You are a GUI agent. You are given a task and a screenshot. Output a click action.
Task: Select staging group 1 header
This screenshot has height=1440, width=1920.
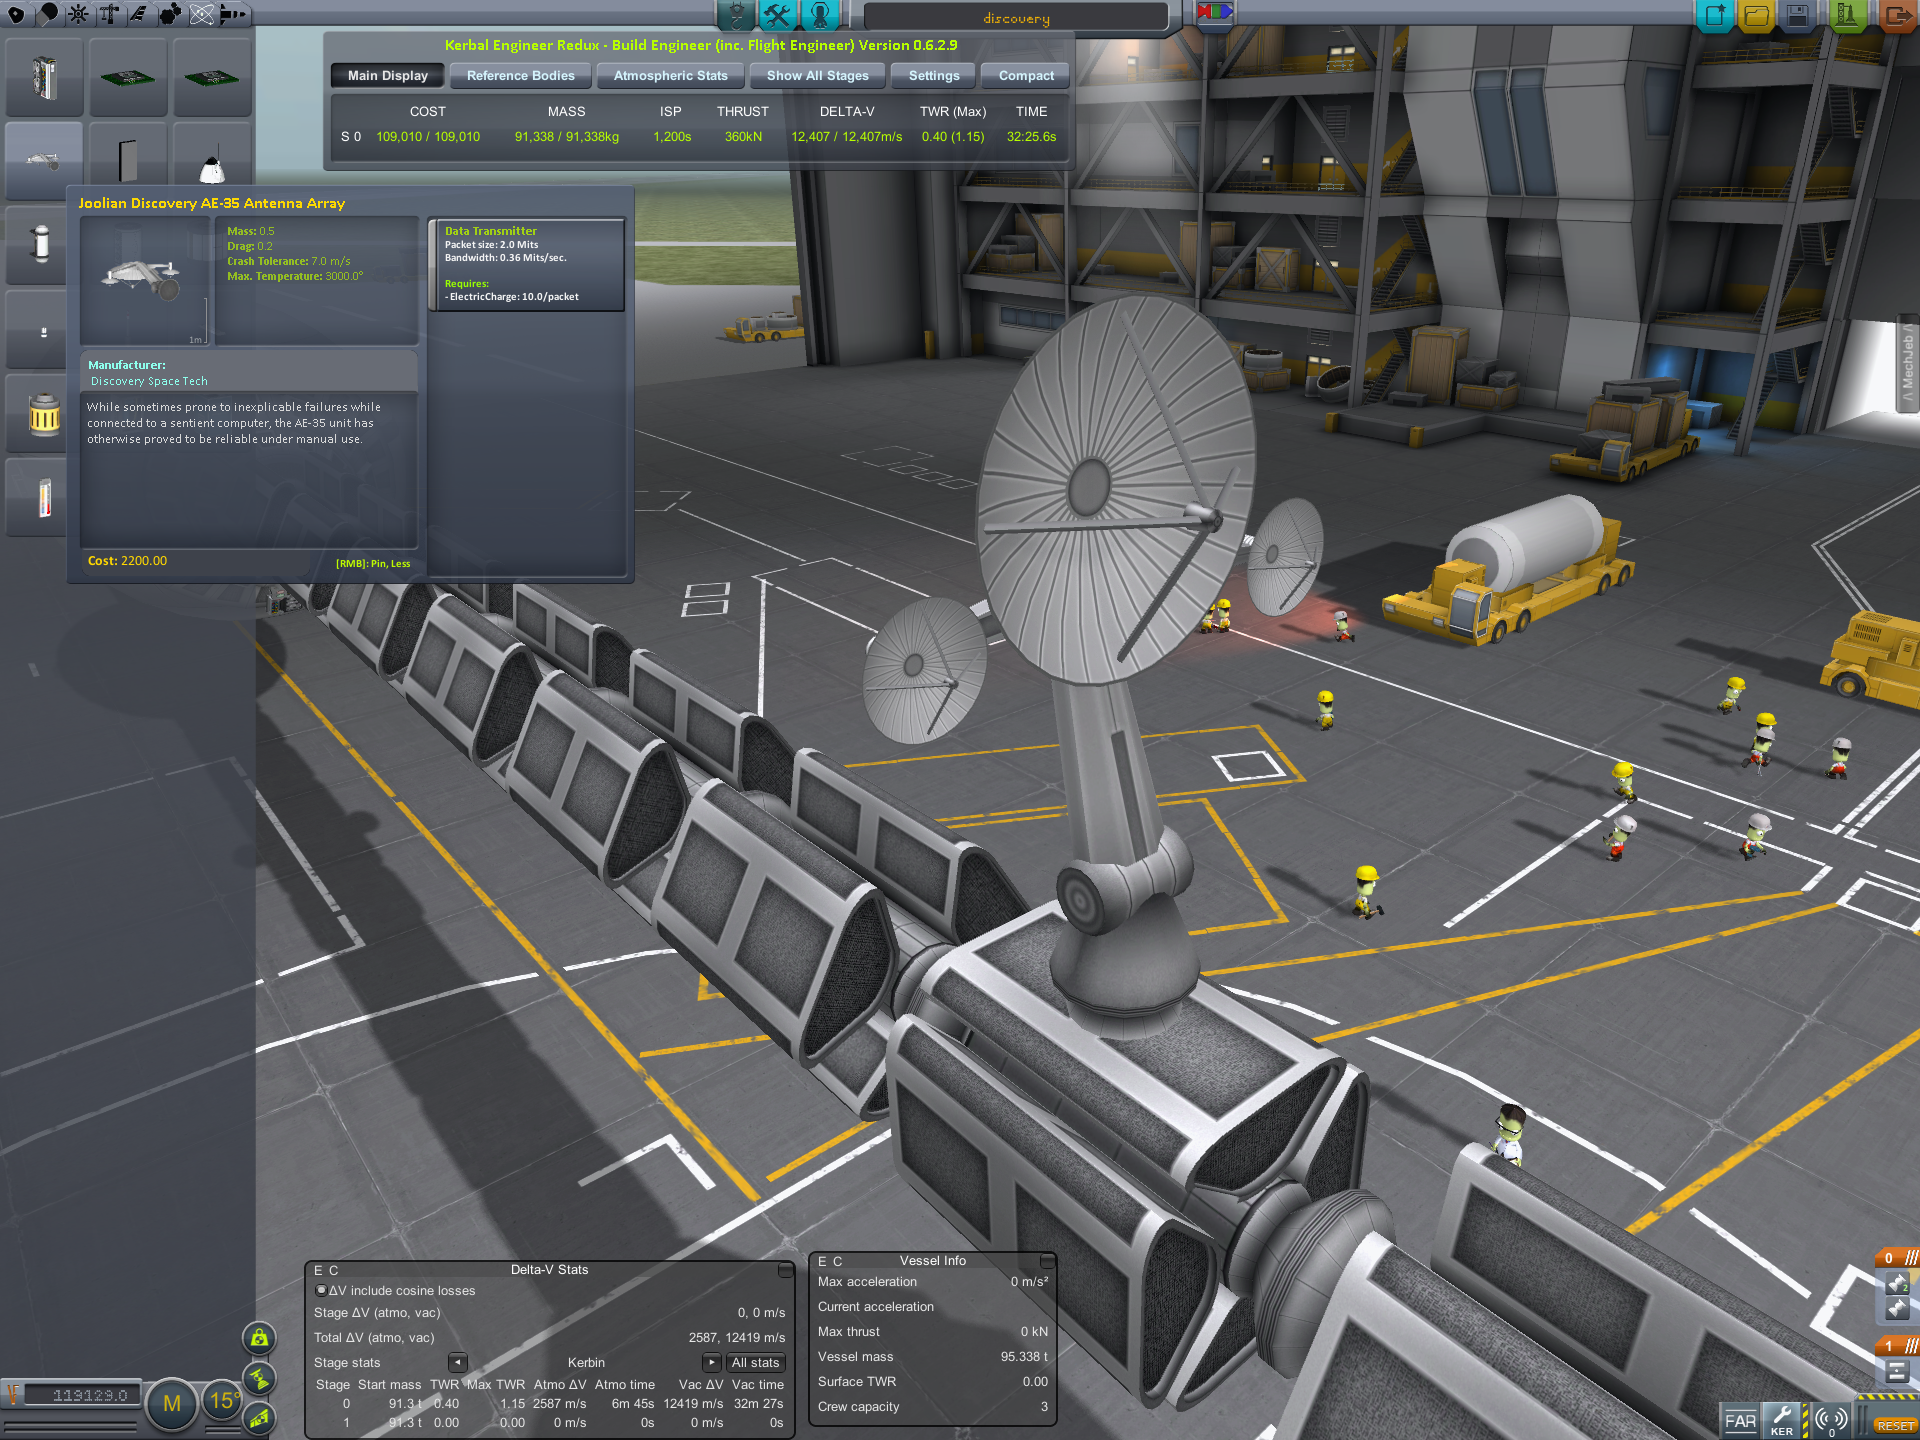click(x=1897, y=1346)
